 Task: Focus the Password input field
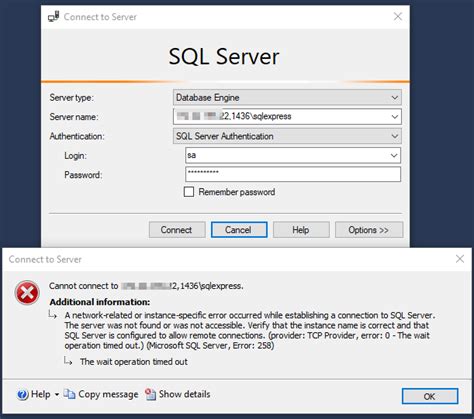(293, 174)
